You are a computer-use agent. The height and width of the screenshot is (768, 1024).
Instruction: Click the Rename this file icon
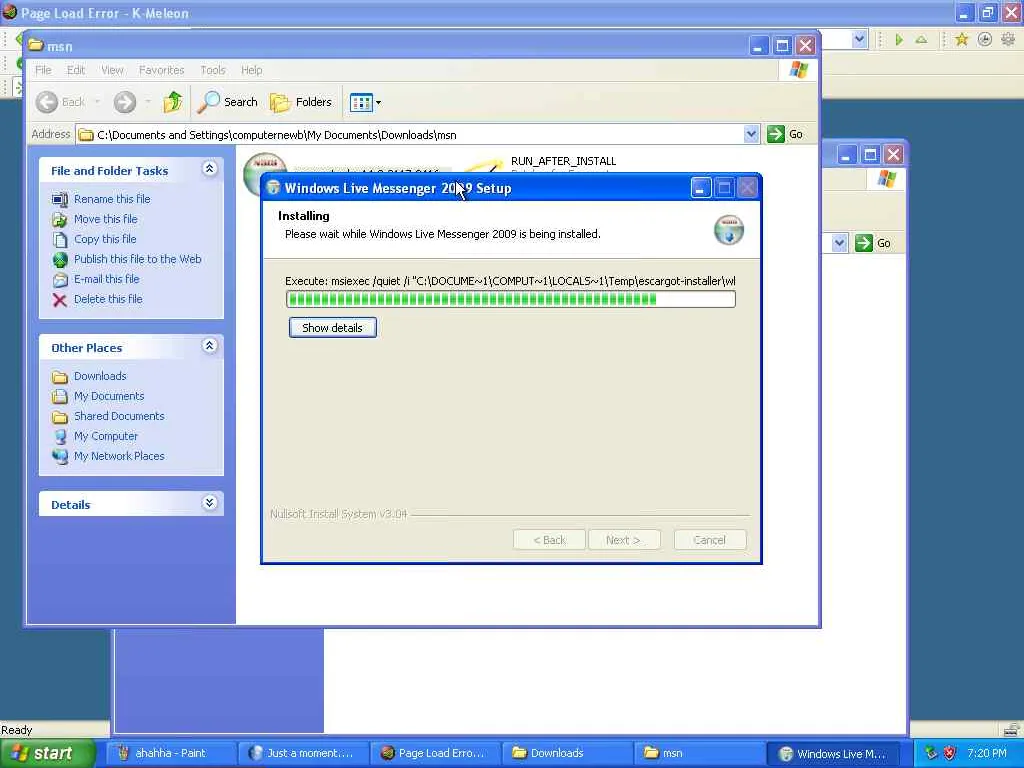click(x=59, y=199)
